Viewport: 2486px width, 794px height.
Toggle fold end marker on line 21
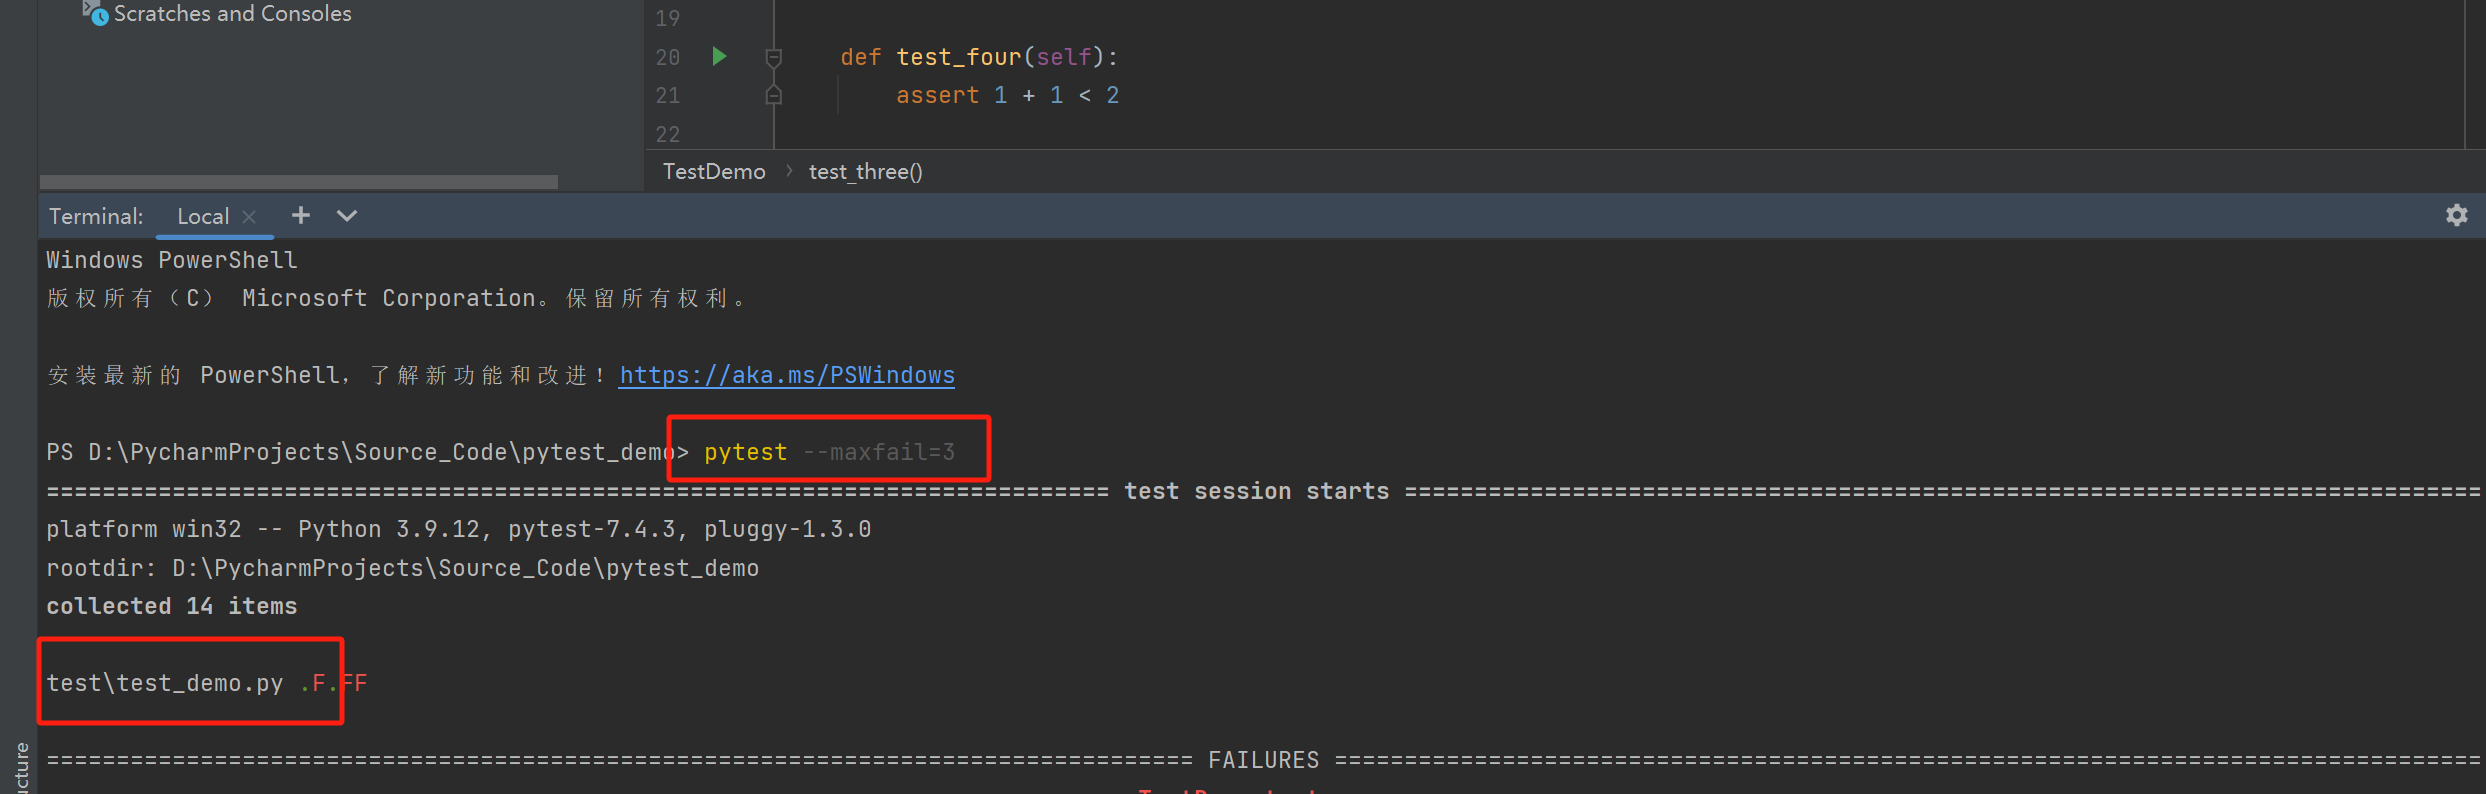(773, 95)
